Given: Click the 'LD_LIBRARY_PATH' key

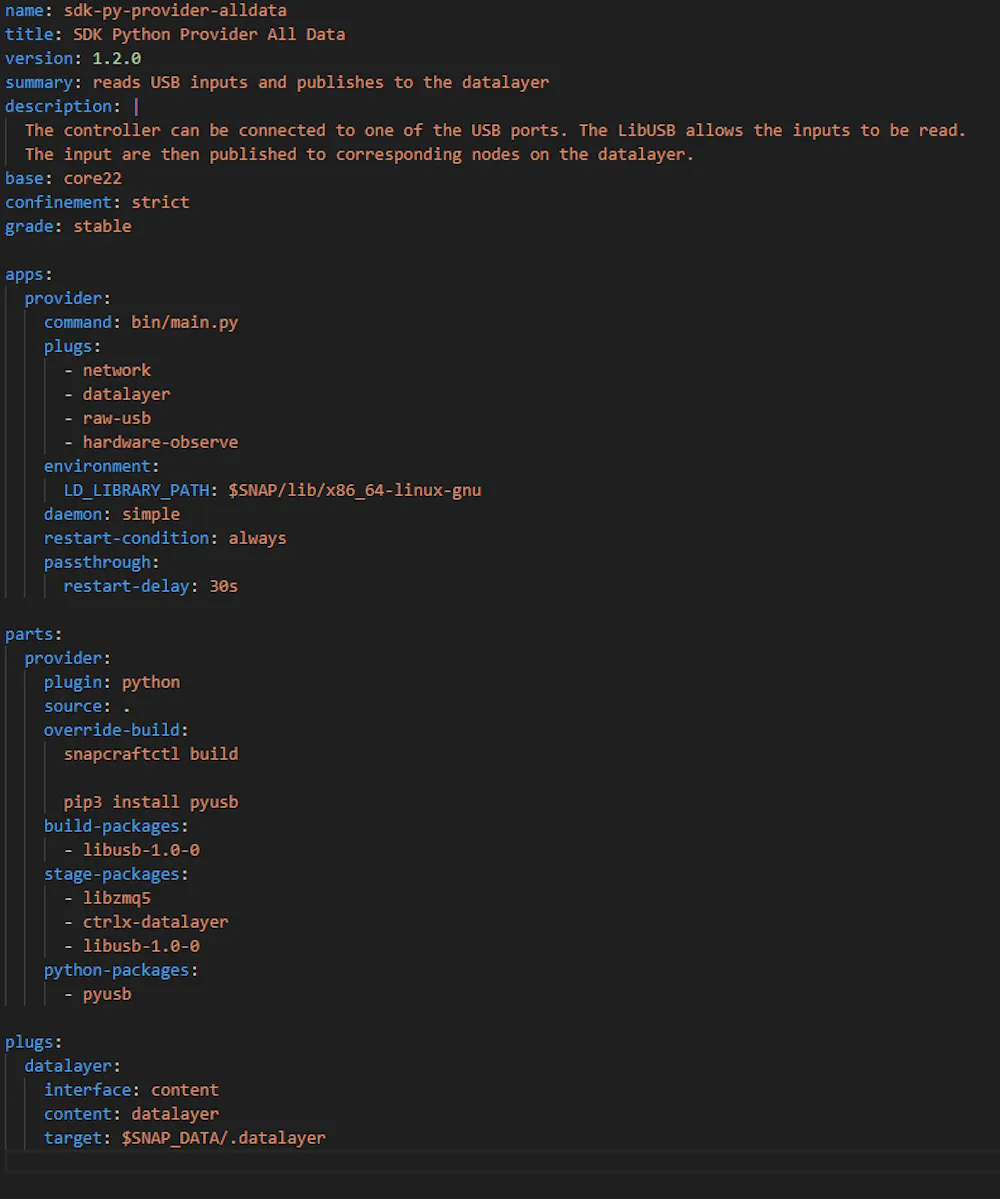Looking at the screenshot, I should 136,490.
